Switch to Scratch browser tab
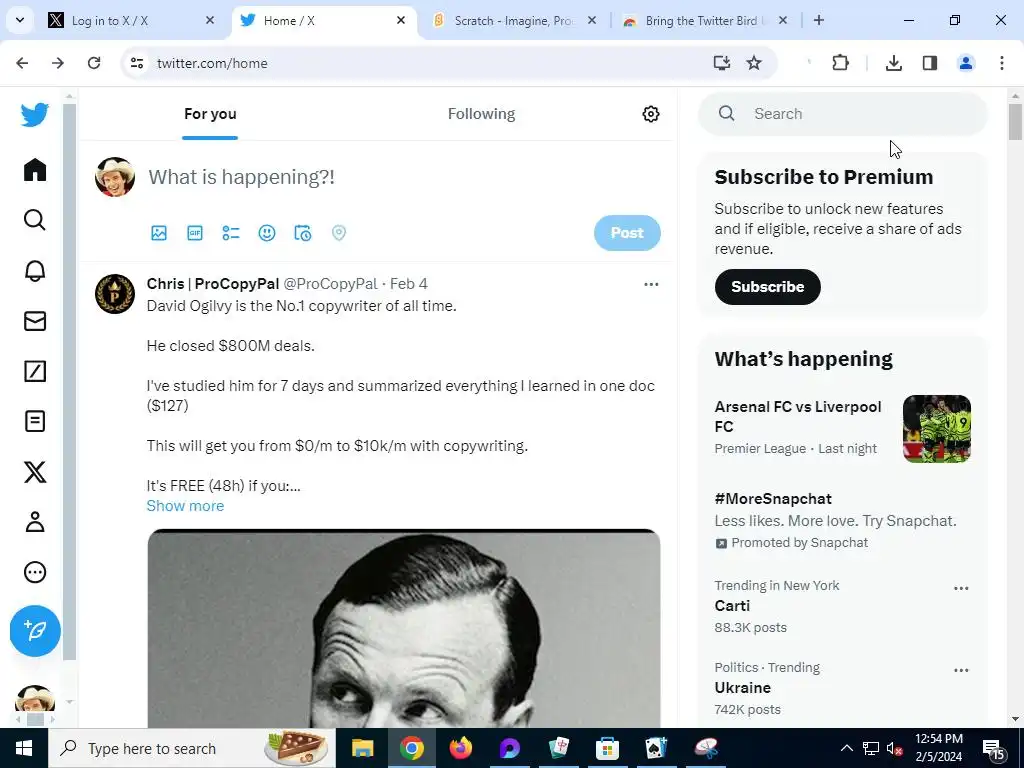 click(x=515, y=20)
